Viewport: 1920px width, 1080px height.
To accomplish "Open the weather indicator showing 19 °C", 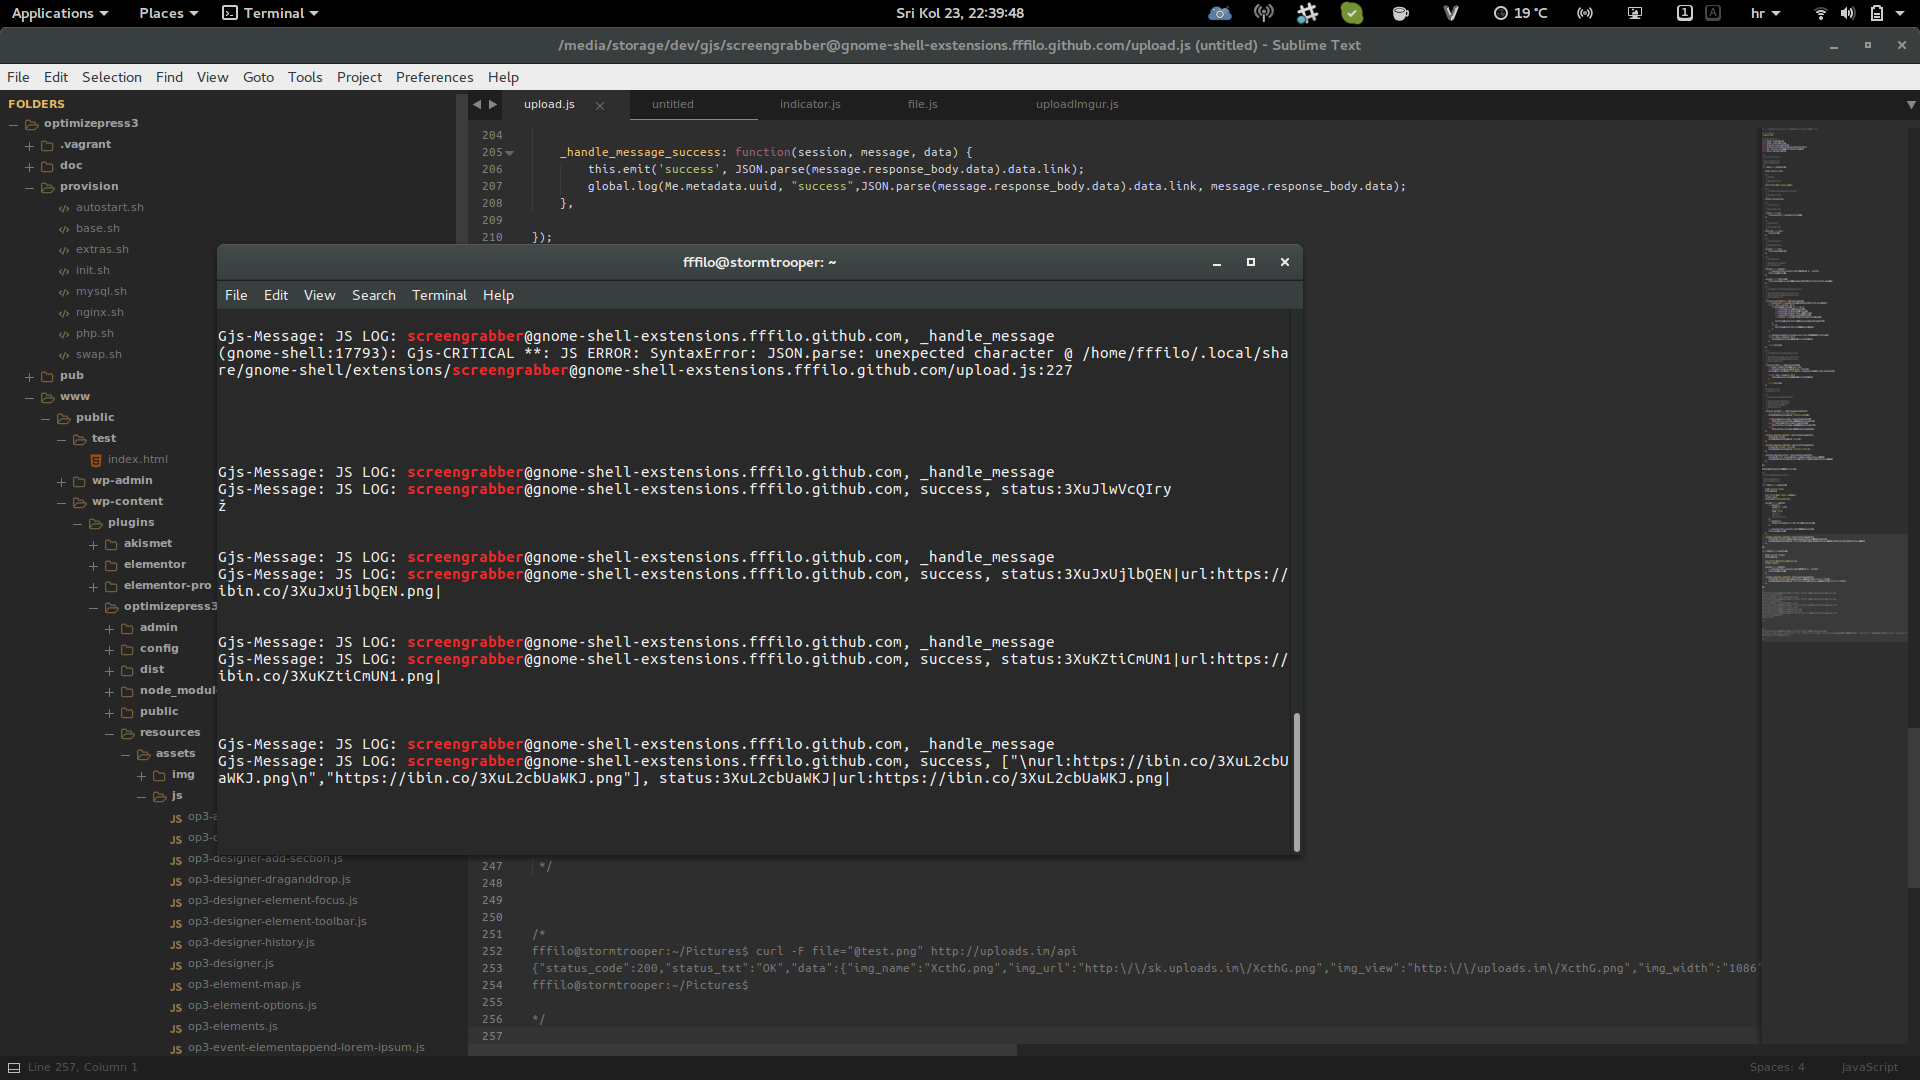I will (1520, 13).
